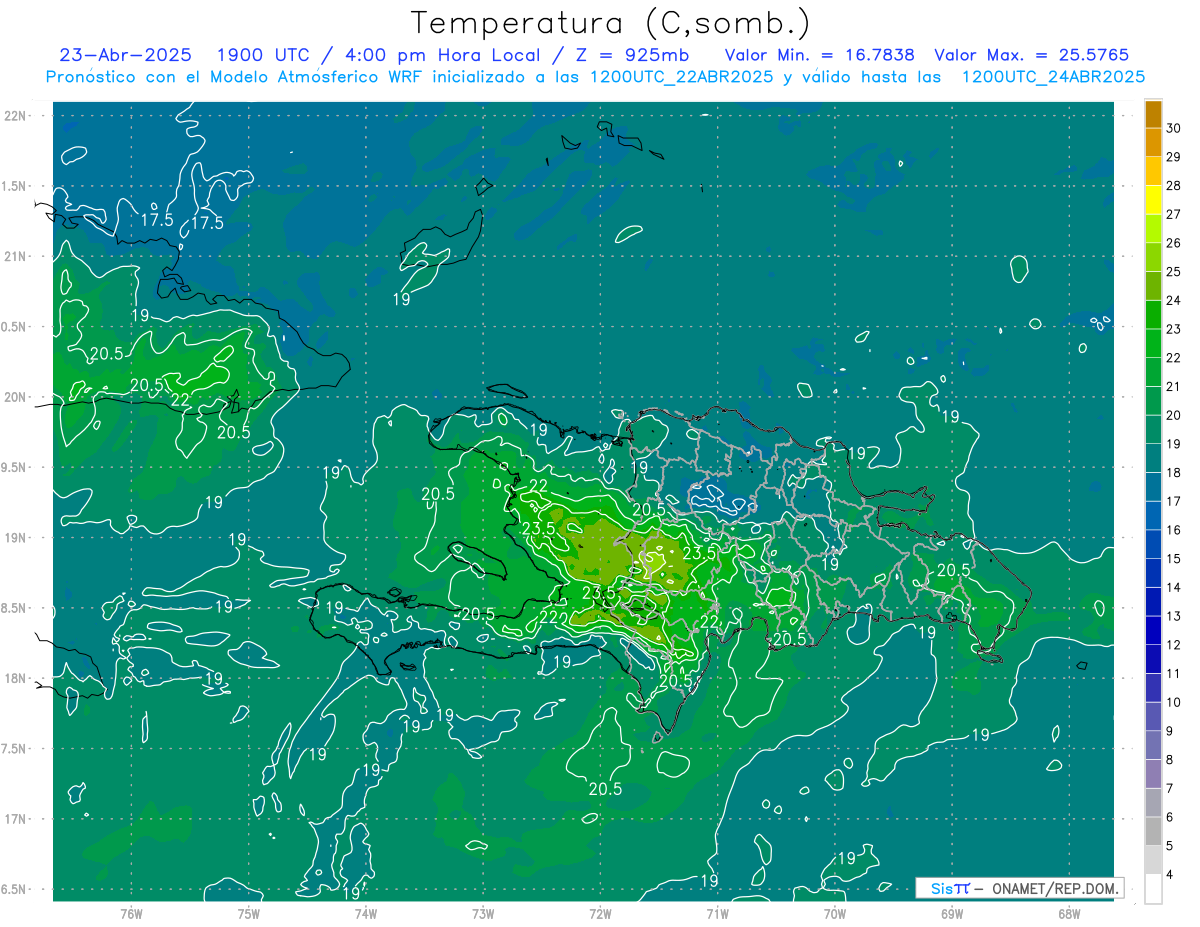Viewport: 1200px width, 927px height.
Task: Click legend value 16 on color bar
Action: click(1174, 530)
